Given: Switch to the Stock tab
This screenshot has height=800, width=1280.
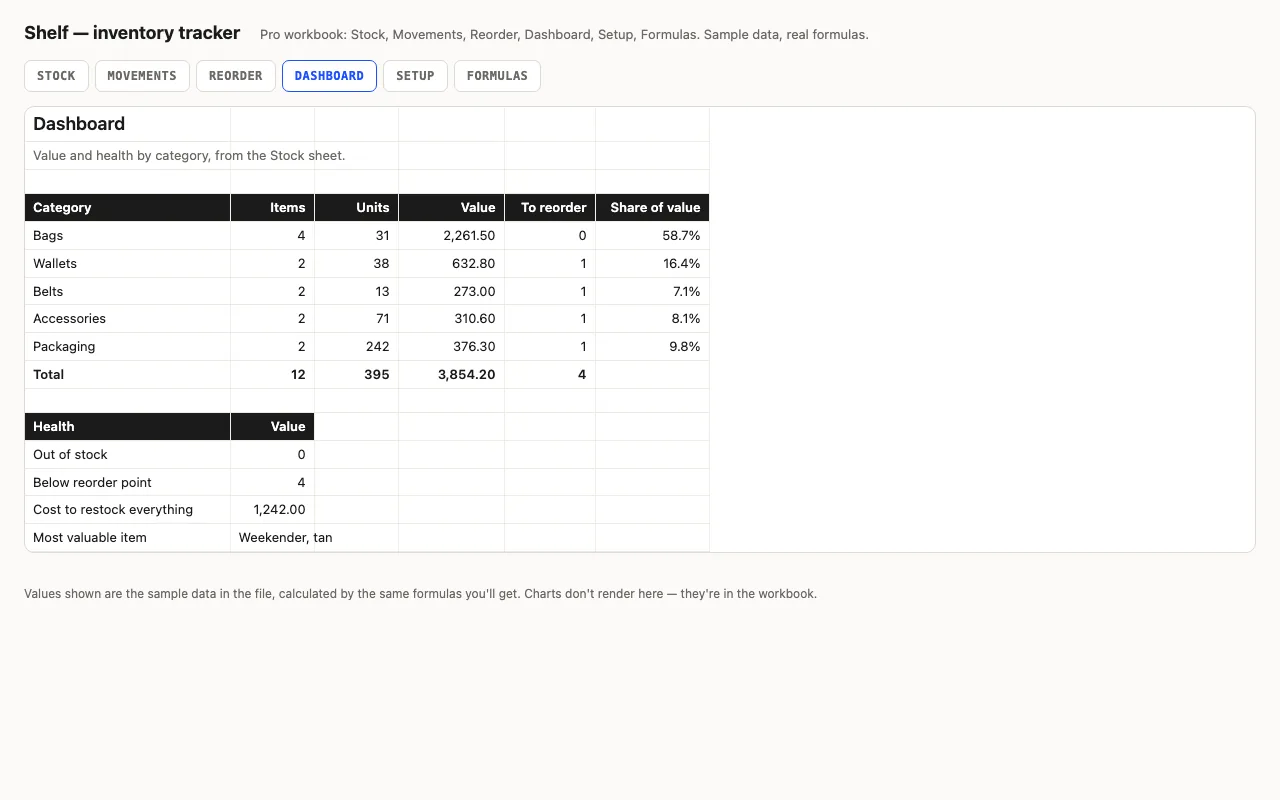Looking at the screenshot, I should coord(56,76).
